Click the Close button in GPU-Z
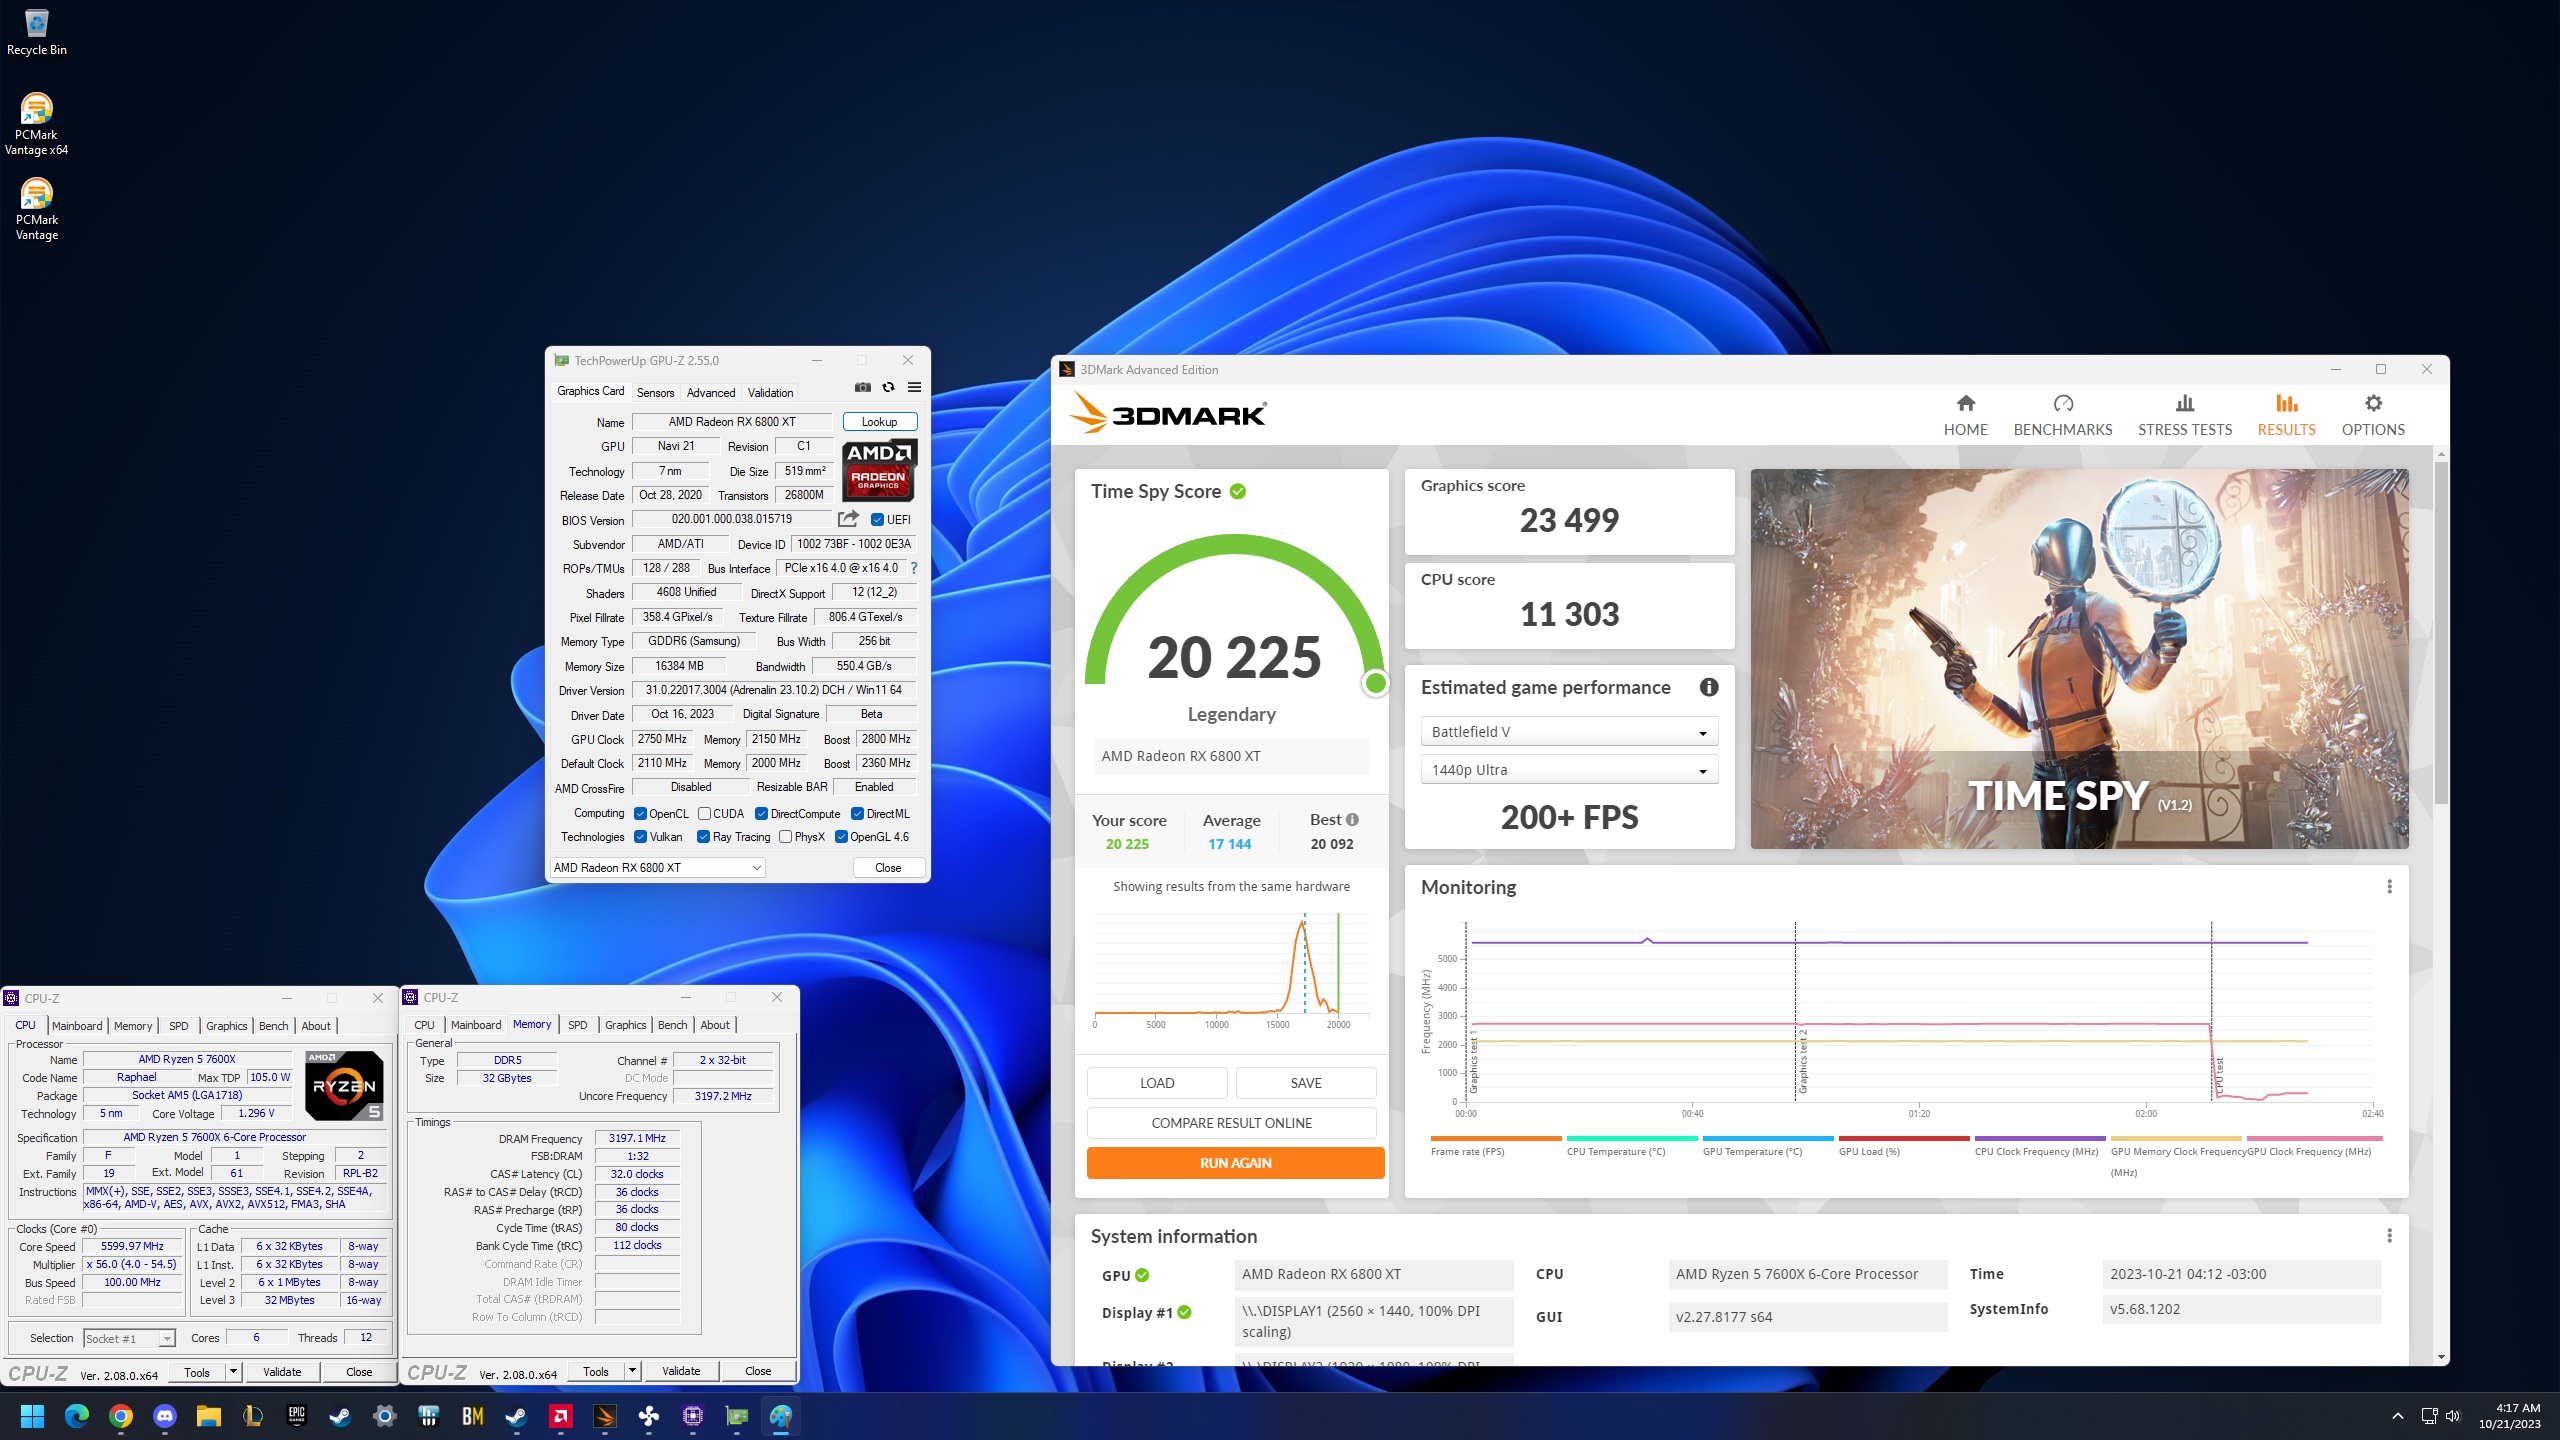Screen dimensions: 2560x1440 click(x=888, y=868)
